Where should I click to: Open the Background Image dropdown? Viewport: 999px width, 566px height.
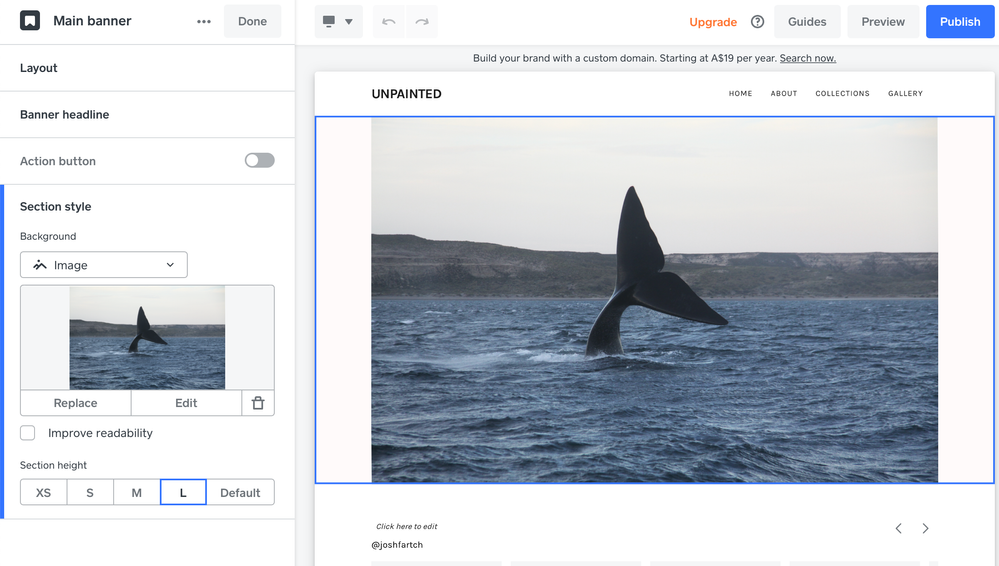104,265
